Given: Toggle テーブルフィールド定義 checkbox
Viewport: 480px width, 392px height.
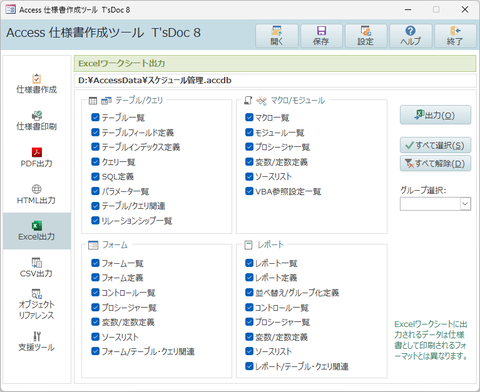Looking at the screenshot, I should coord(95,132).
